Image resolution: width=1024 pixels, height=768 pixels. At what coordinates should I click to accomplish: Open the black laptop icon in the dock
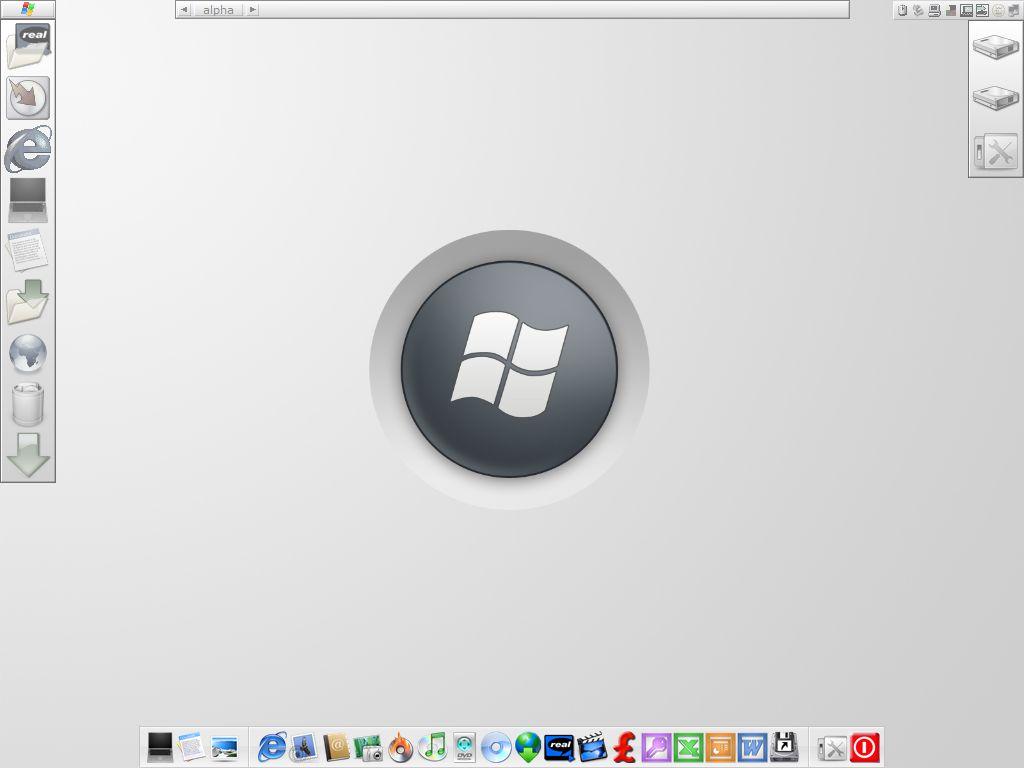click(x=159, y=747)
